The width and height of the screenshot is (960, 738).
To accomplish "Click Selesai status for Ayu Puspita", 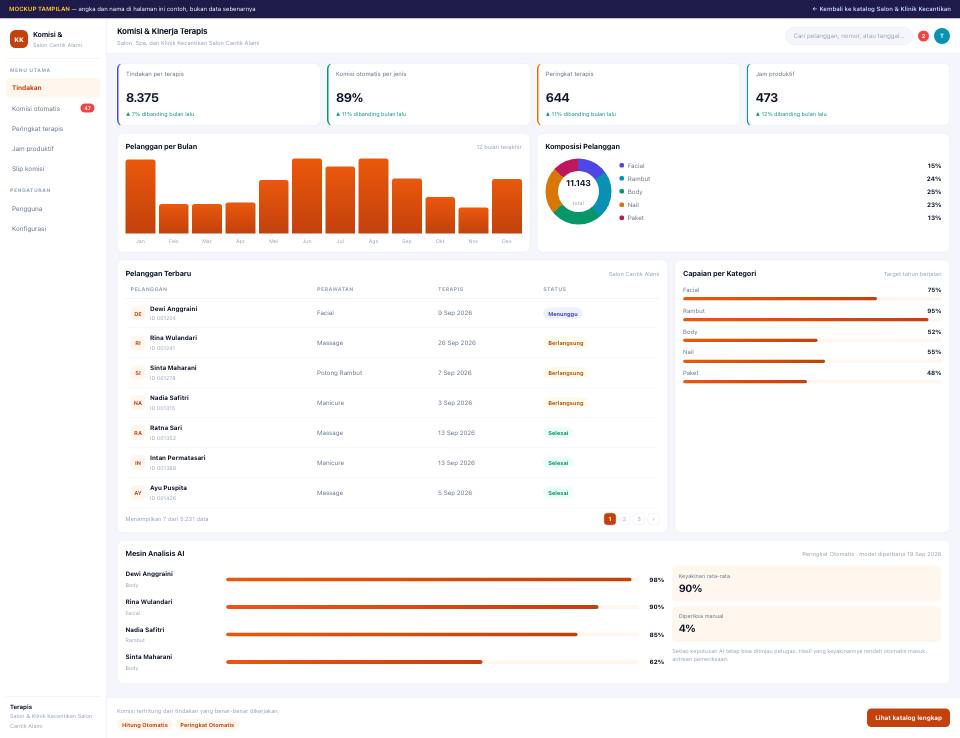I will [x=558, y=493].
